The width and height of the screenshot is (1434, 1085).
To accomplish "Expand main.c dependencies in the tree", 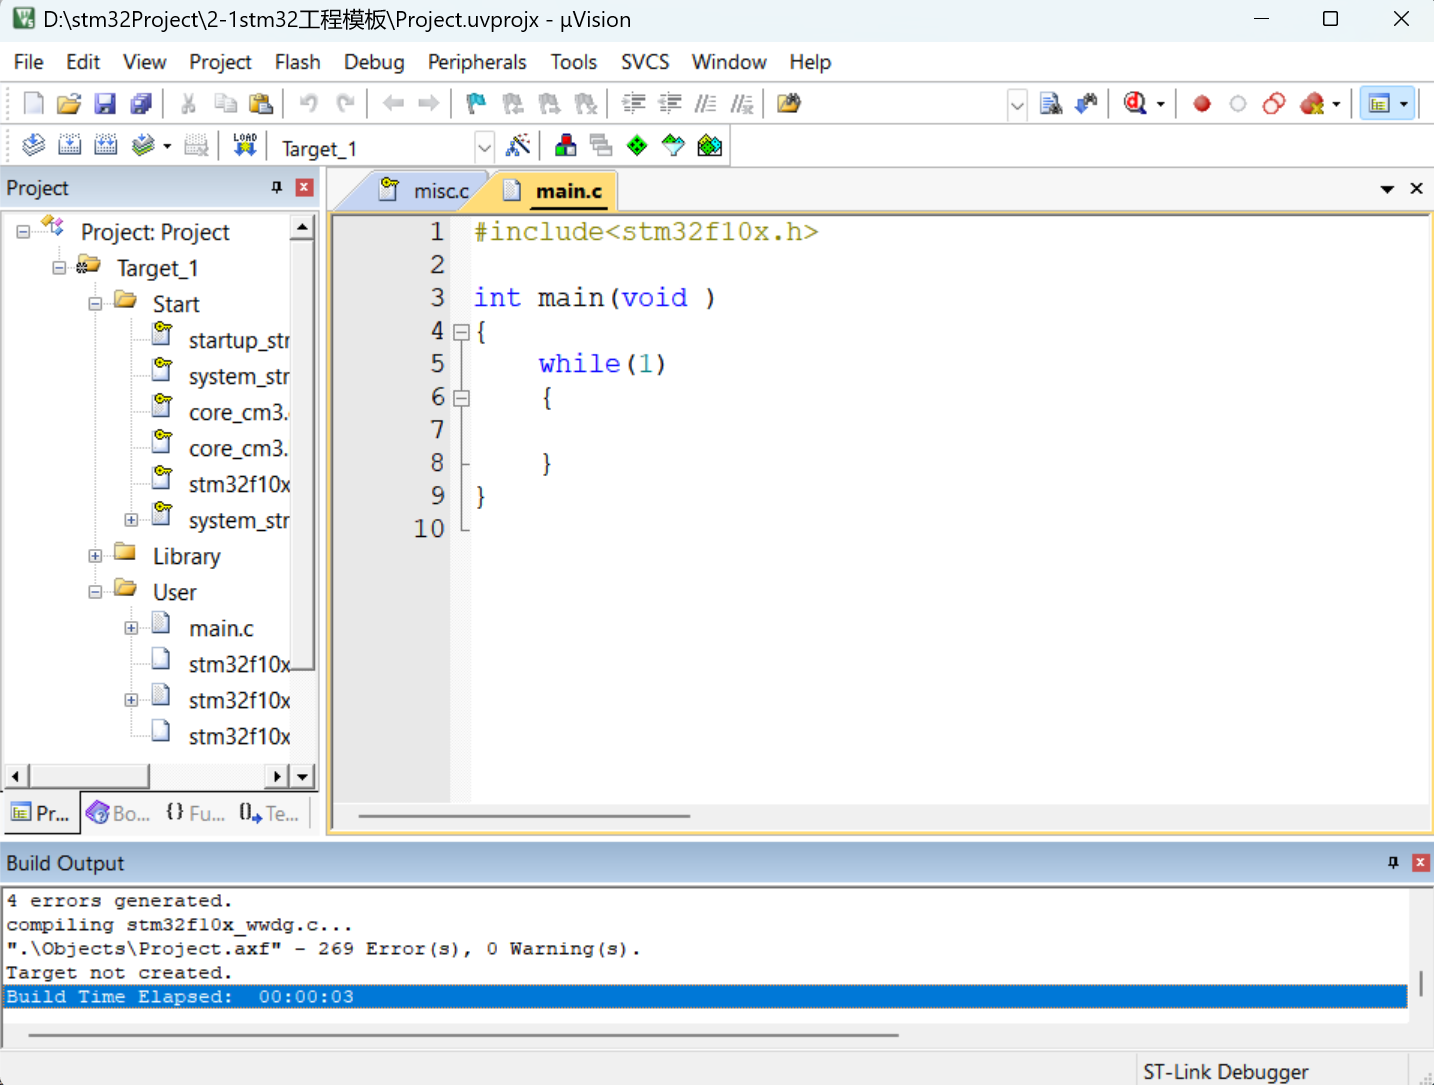I will [x=131, y=628].
